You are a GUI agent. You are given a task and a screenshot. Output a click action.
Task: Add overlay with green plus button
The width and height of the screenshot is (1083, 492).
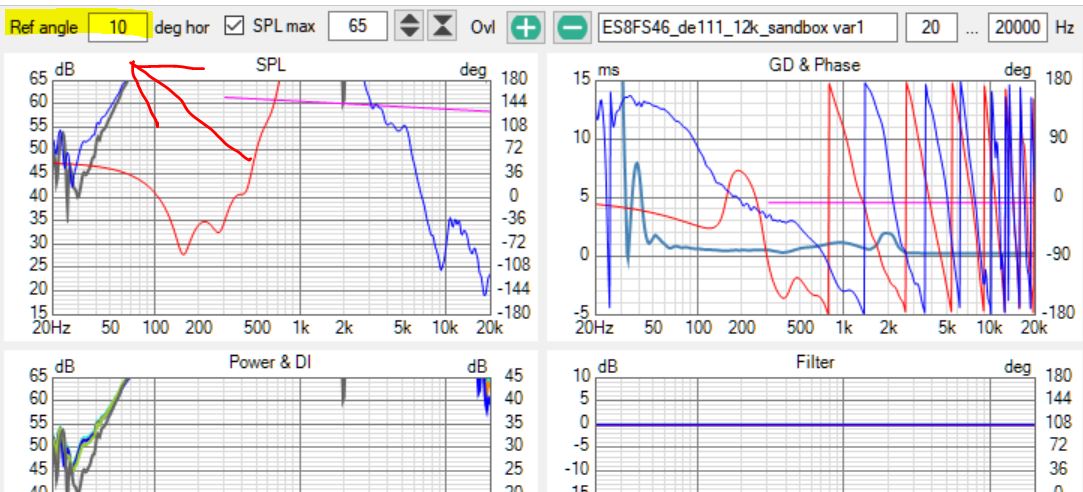click(526, 28)
